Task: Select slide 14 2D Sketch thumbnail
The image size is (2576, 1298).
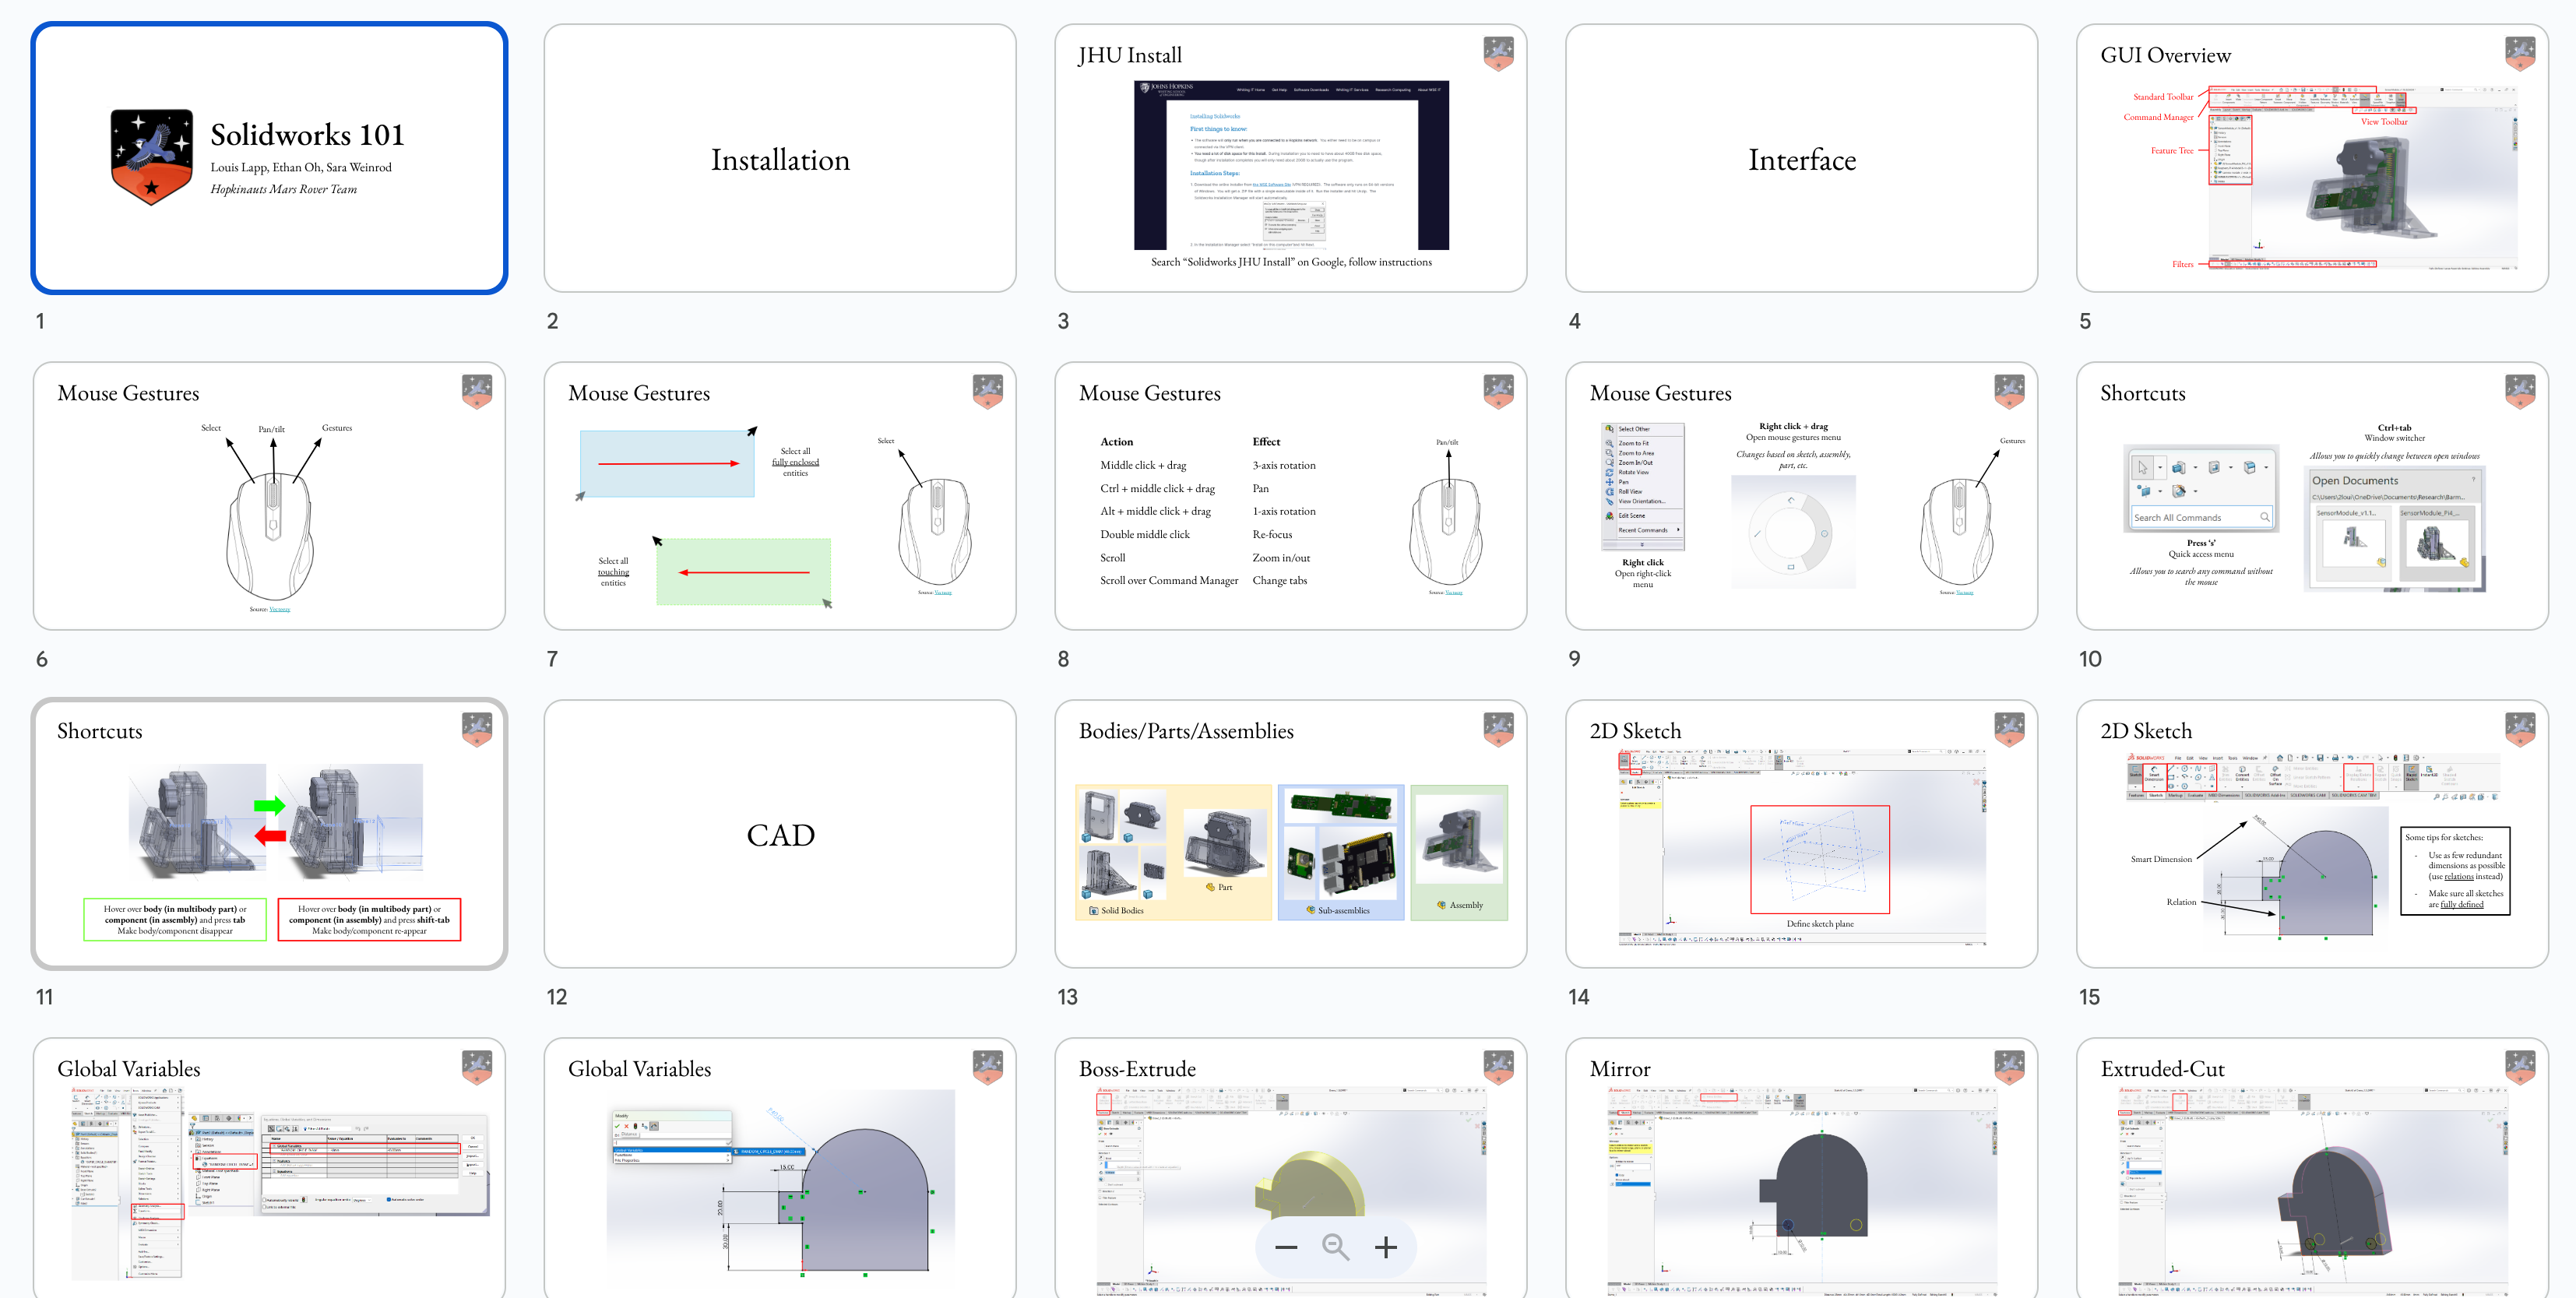Action: tap(1801, 834)
